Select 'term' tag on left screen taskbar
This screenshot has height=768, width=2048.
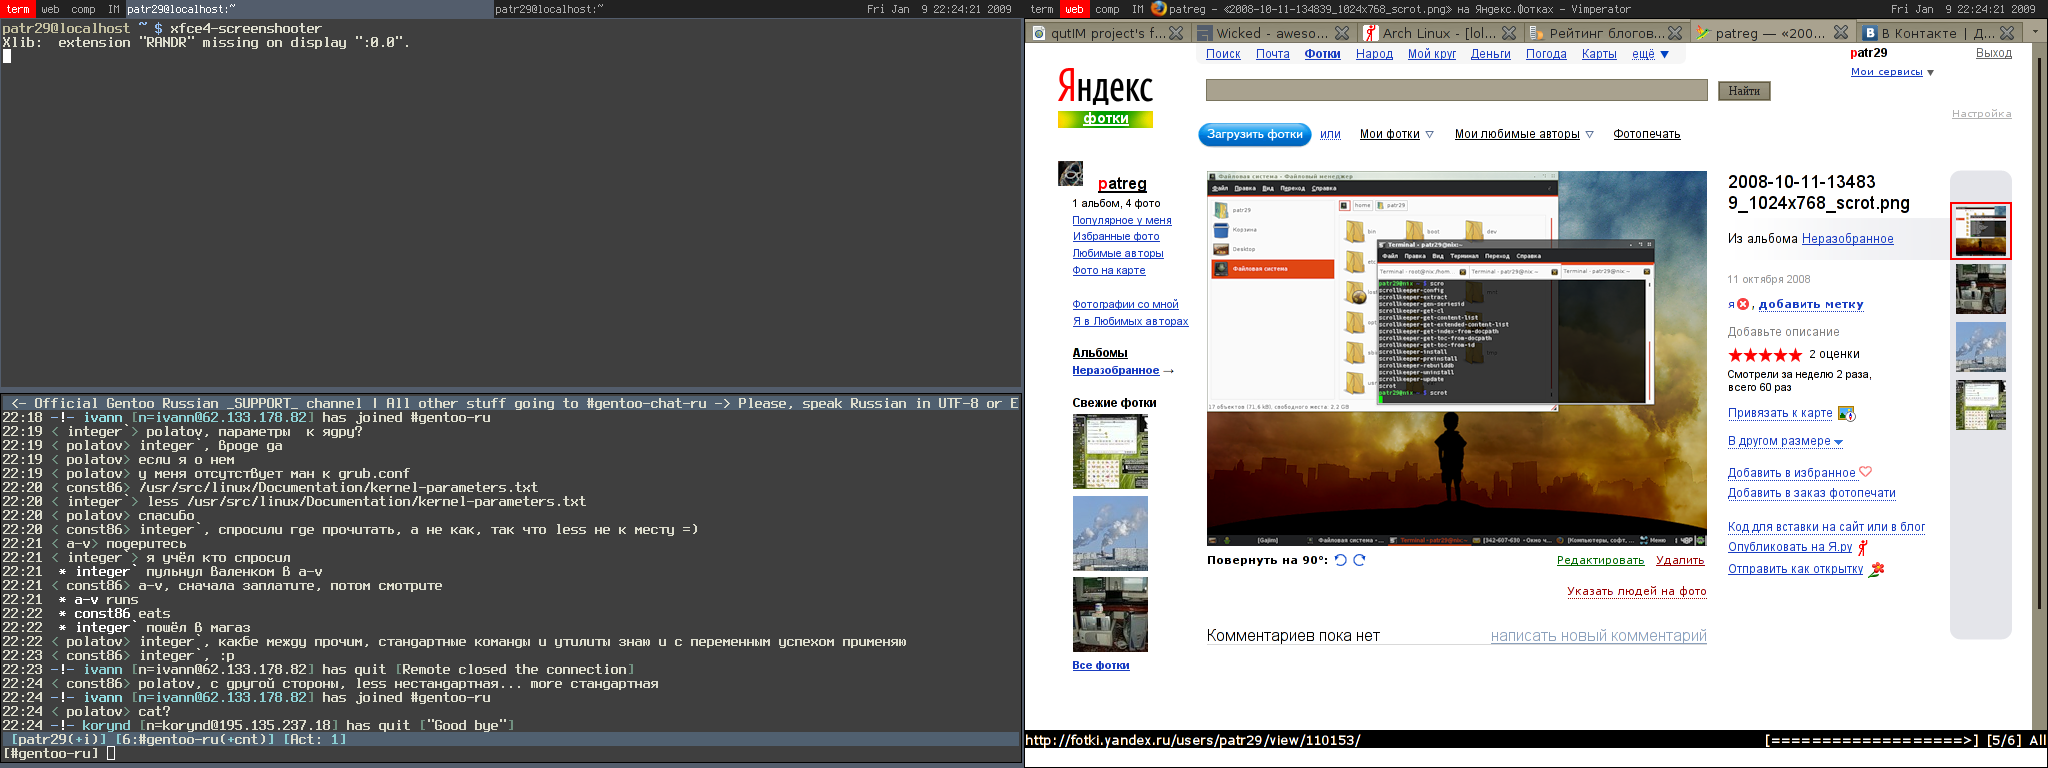pos(18,8)
